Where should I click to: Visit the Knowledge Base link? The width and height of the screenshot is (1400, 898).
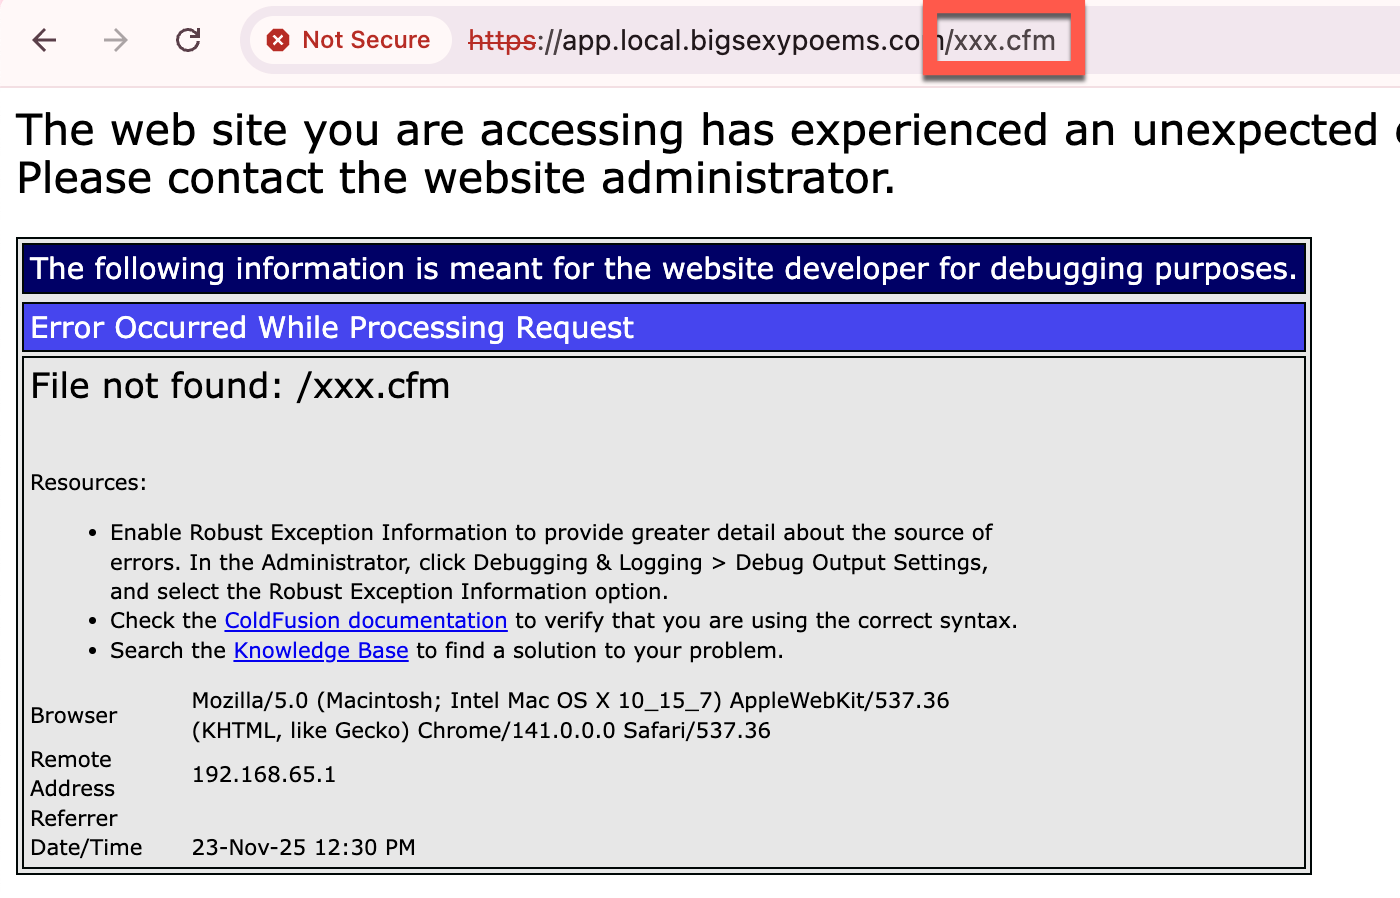coord(320,650)
